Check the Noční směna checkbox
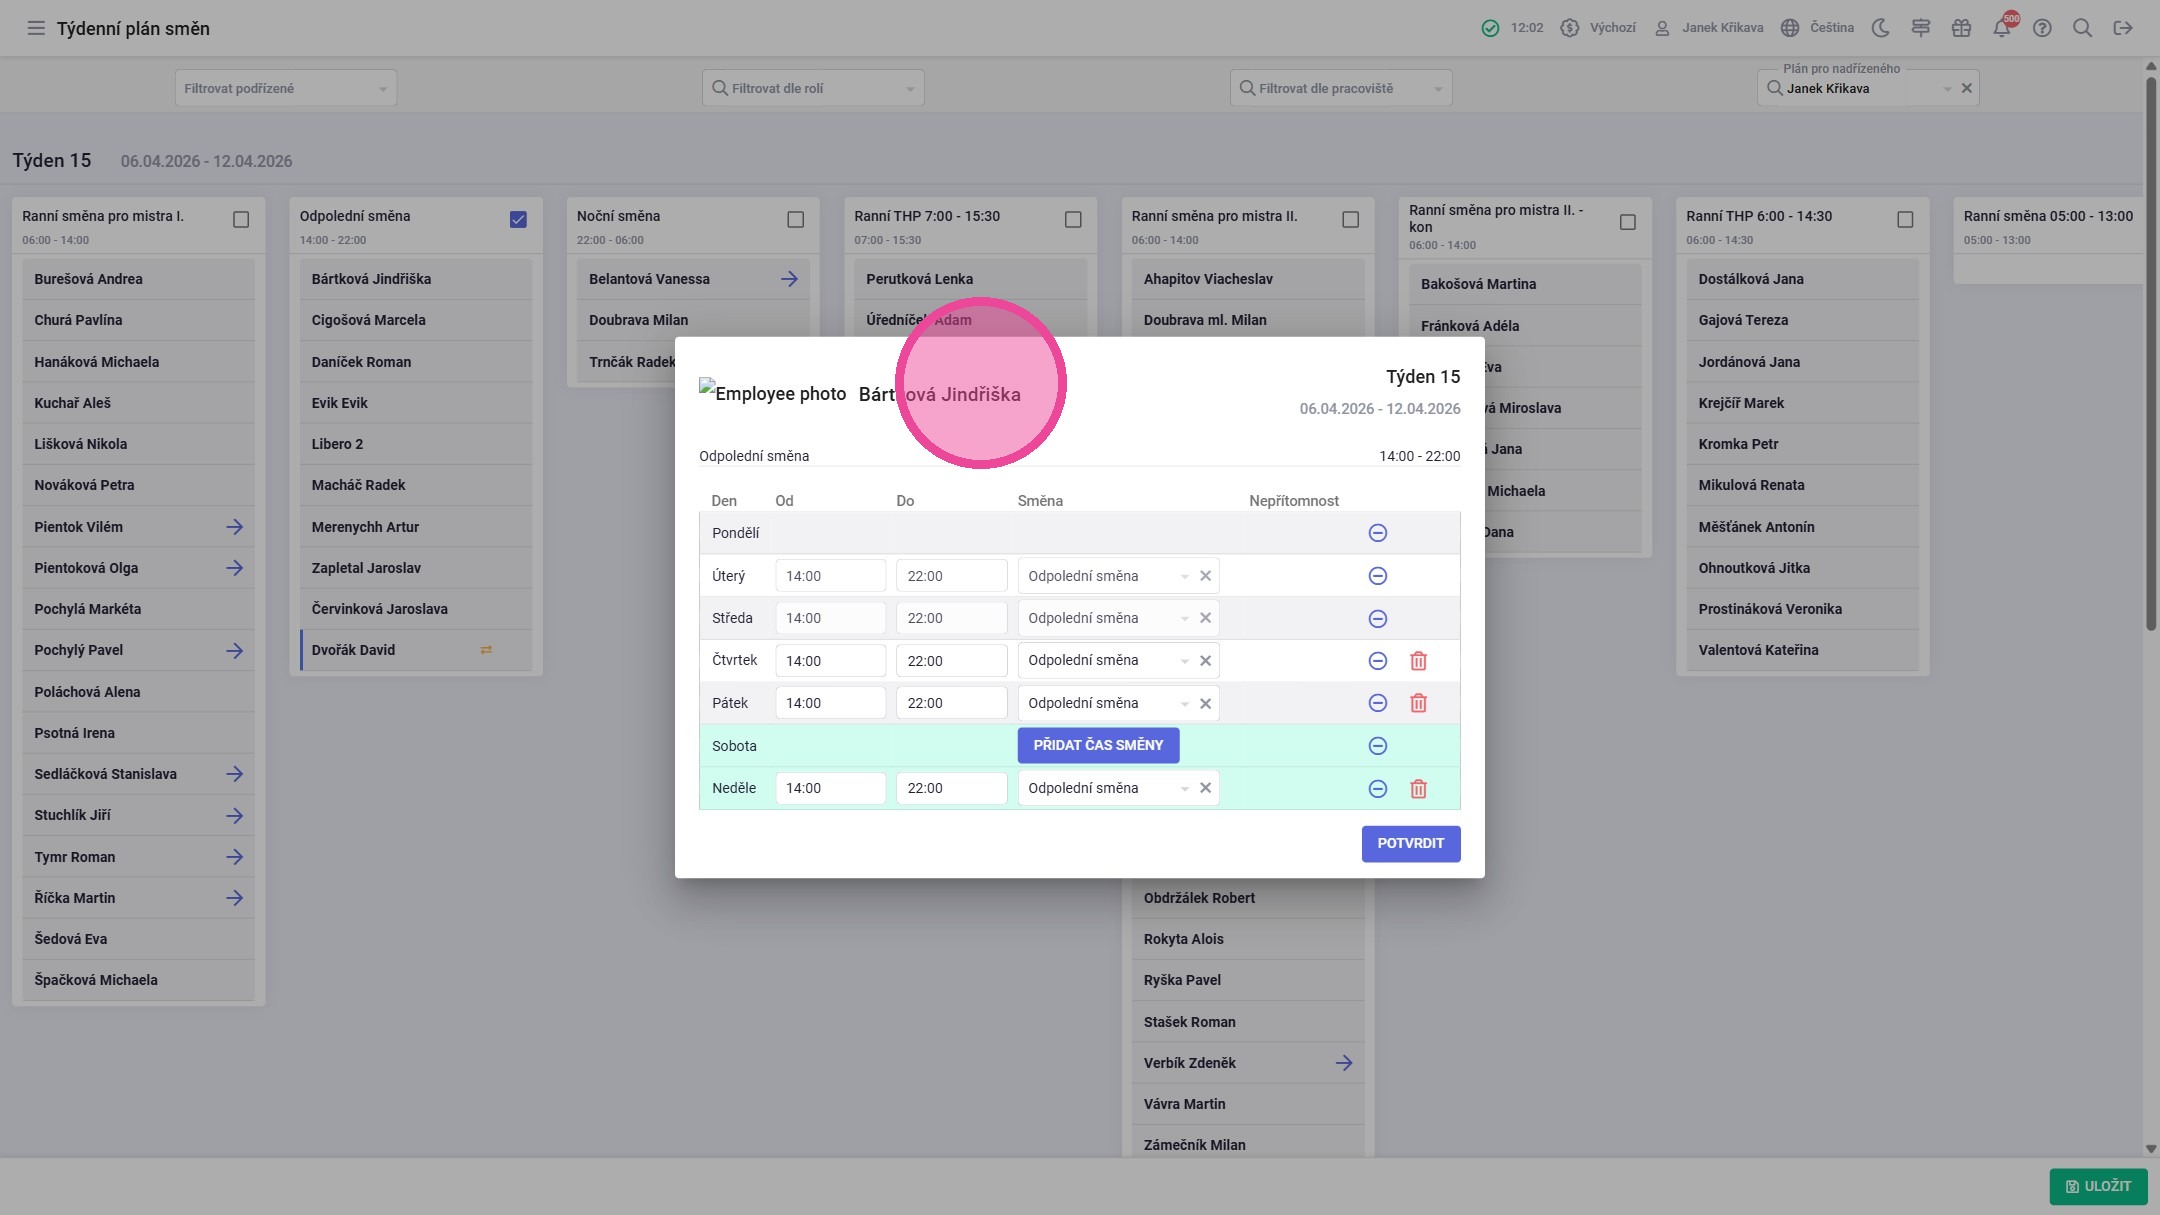Image resolution: width=2160 pixels, height=1215 pixels. (795, 219)
